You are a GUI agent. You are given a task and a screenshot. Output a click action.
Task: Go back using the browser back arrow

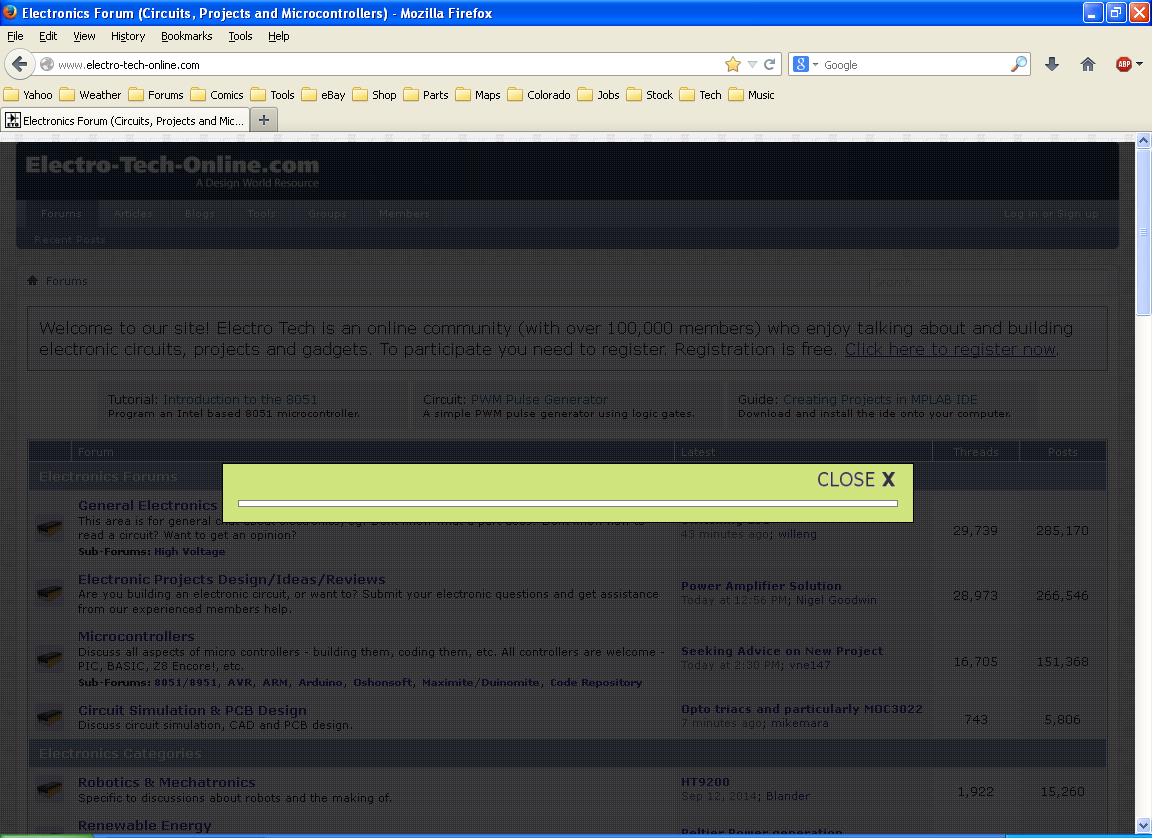click(20, 64)
